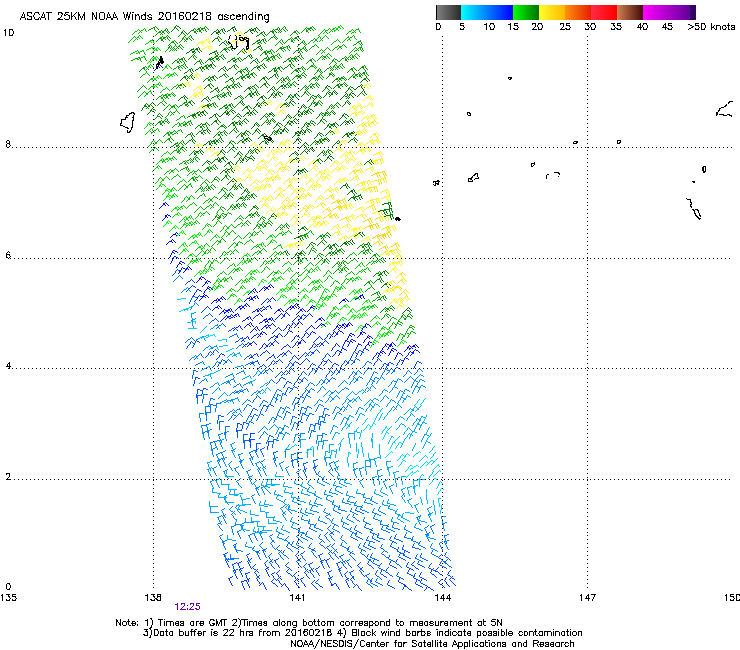Click the island outline near 147.3E 8N
The width and height of the screenshot is (740, 650).
point(619,142)
